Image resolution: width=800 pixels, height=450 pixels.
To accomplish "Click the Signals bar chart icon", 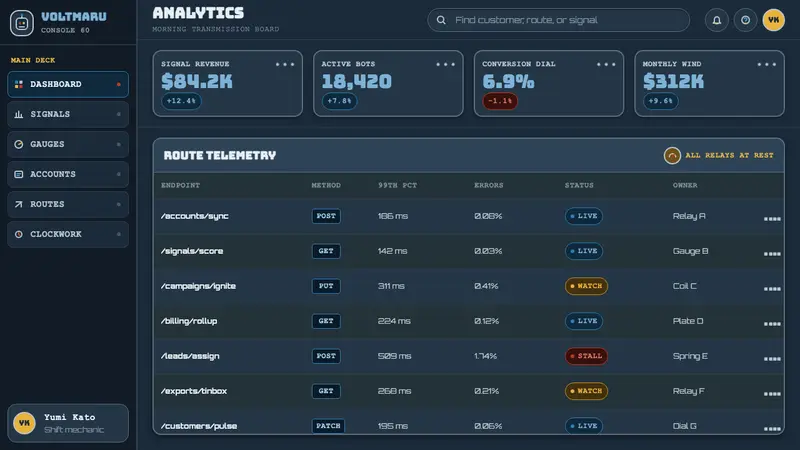I will (19, 114).
